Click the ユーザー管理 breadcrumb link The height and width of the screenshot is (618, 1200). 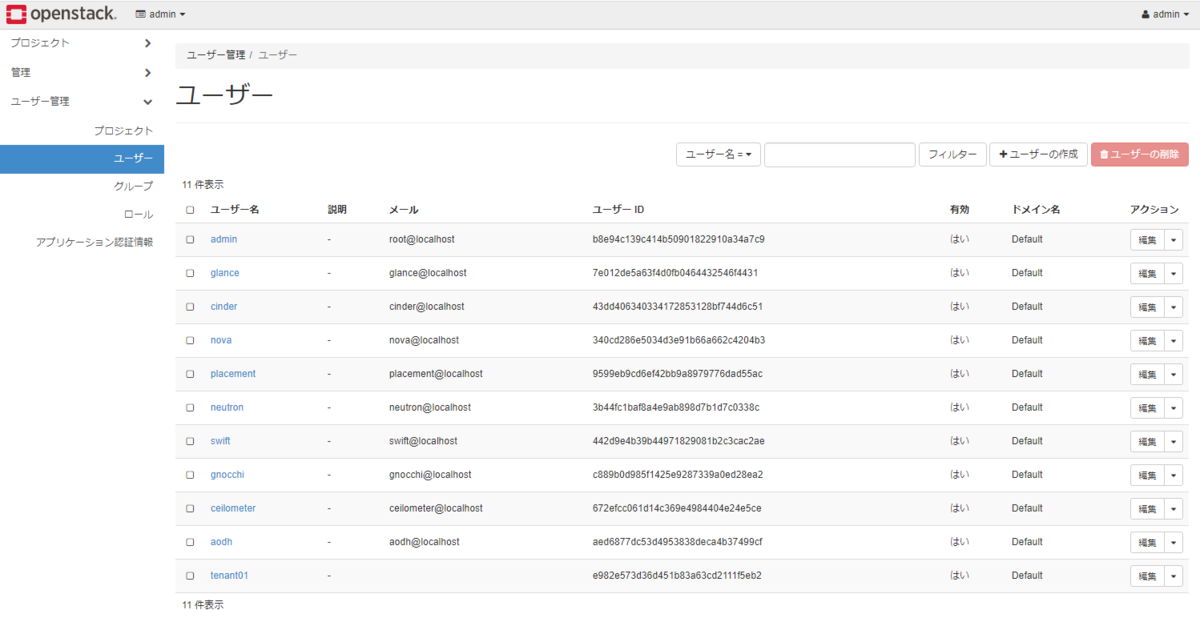[216, 55]
